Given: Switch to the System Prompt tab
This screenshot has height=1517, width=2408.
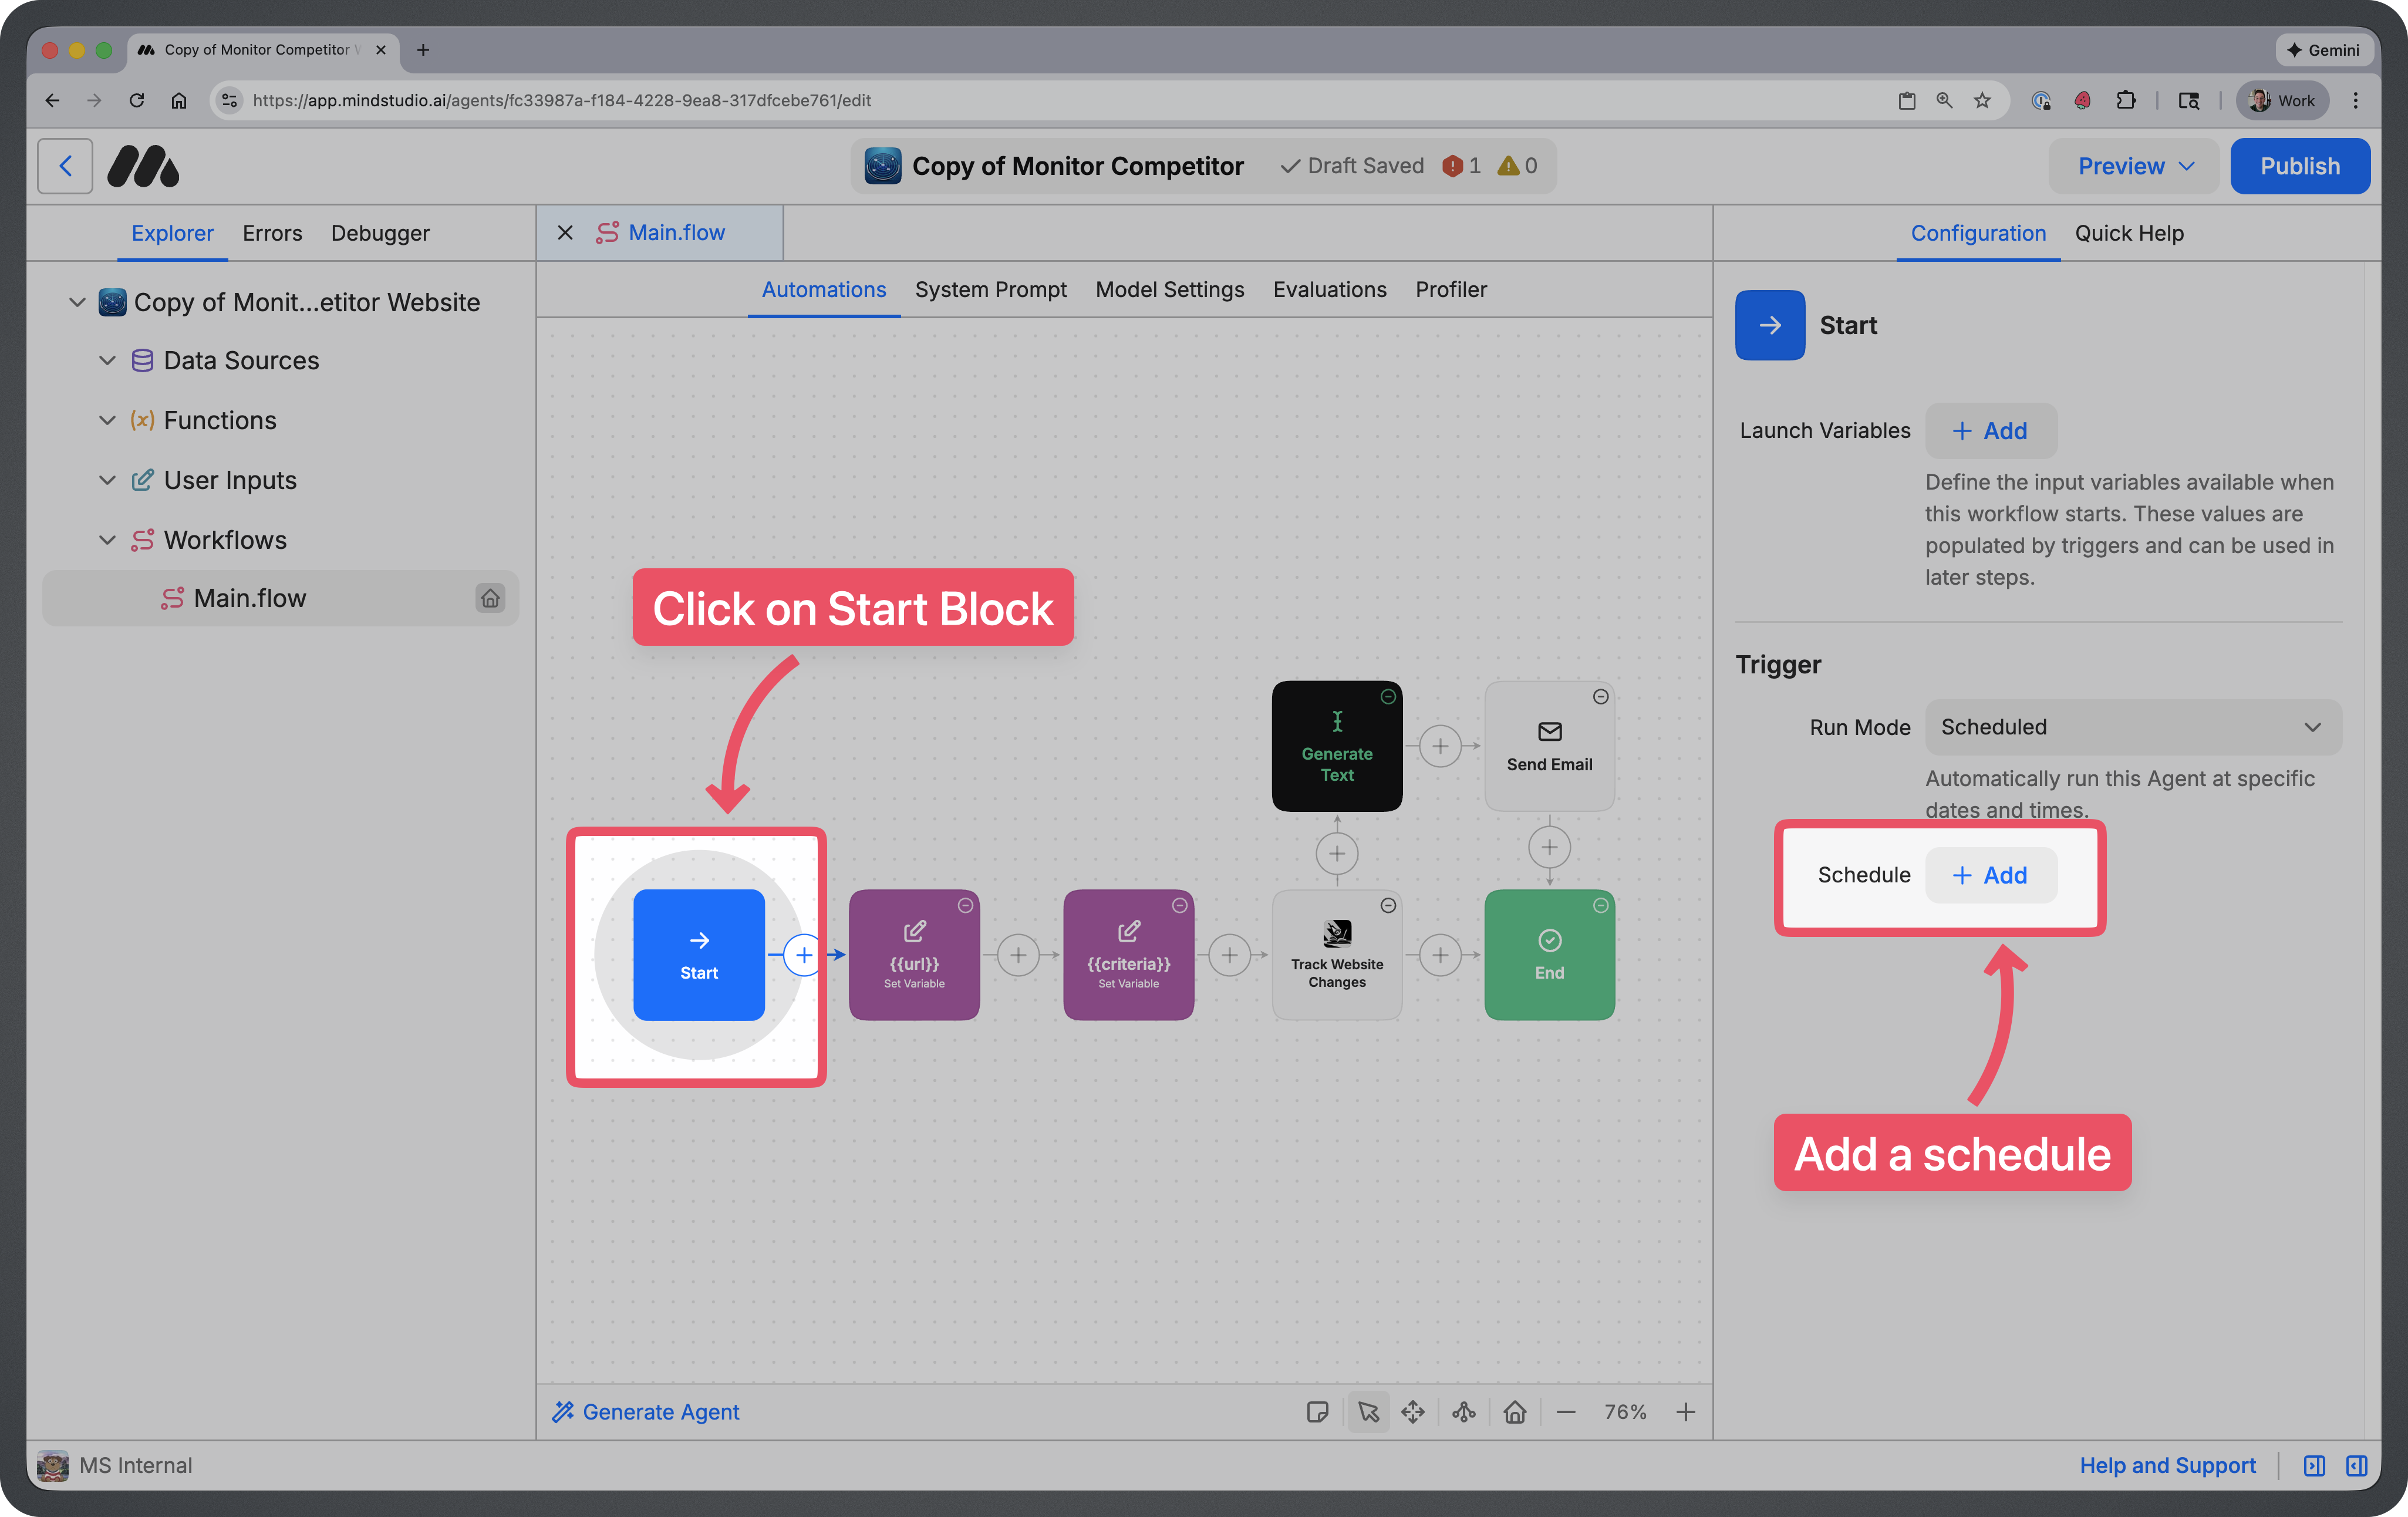Looking at the screenshot, I should [x=991, y=289].
